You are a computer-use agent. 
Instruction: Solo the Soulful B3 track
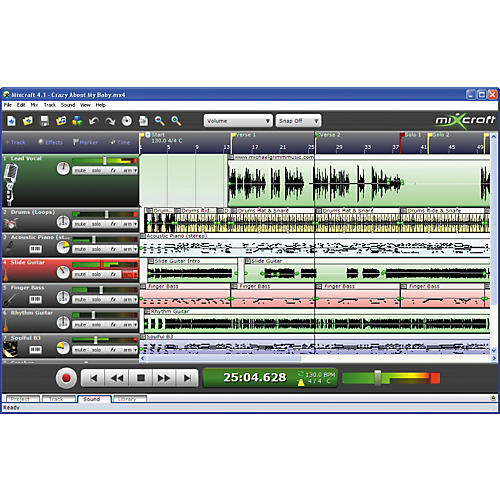coord(96,350)
